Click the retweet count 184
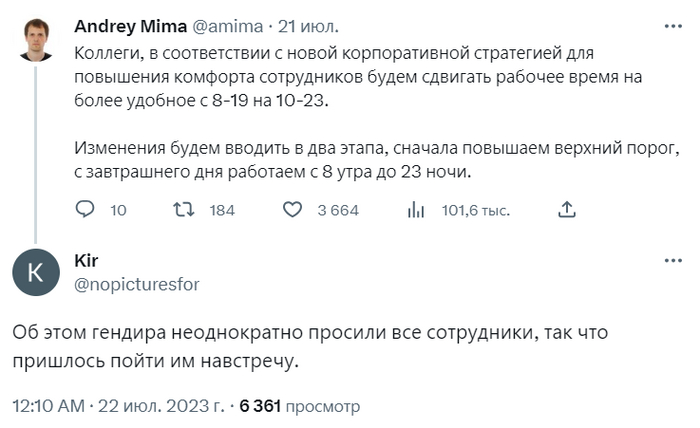Image resolution: width=700 pixels, height=428 pixels. pyautogui.click(x=221, y=210)
